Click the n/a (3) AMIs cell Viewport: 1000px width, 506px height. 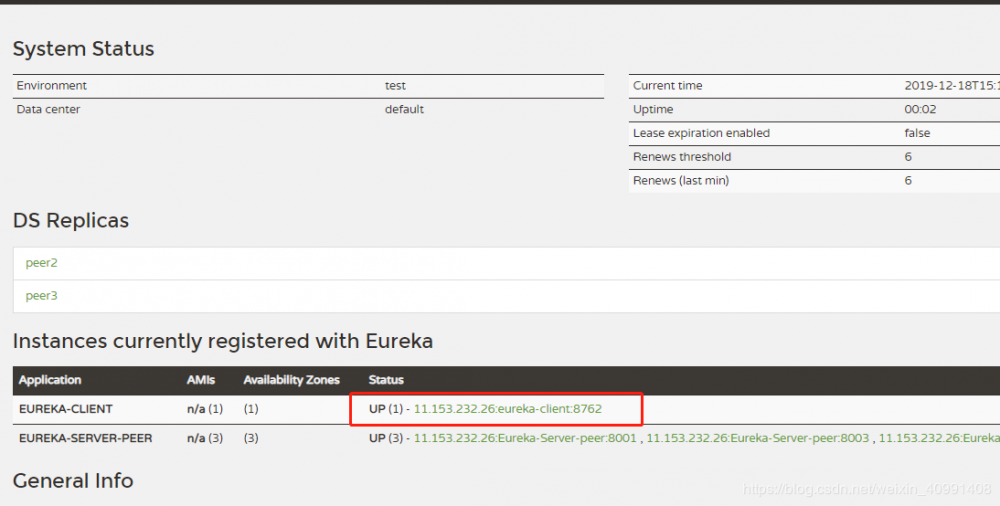205,438
